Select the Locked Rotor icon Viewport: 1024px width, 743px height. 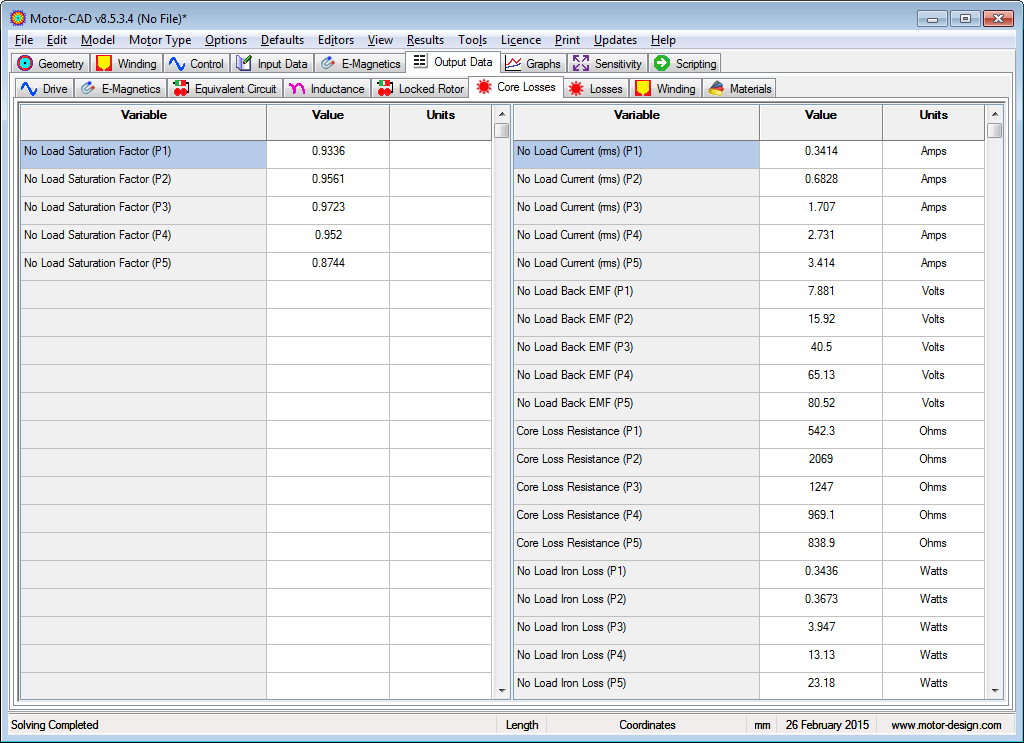pyautogui.click(x=385, y=89)
